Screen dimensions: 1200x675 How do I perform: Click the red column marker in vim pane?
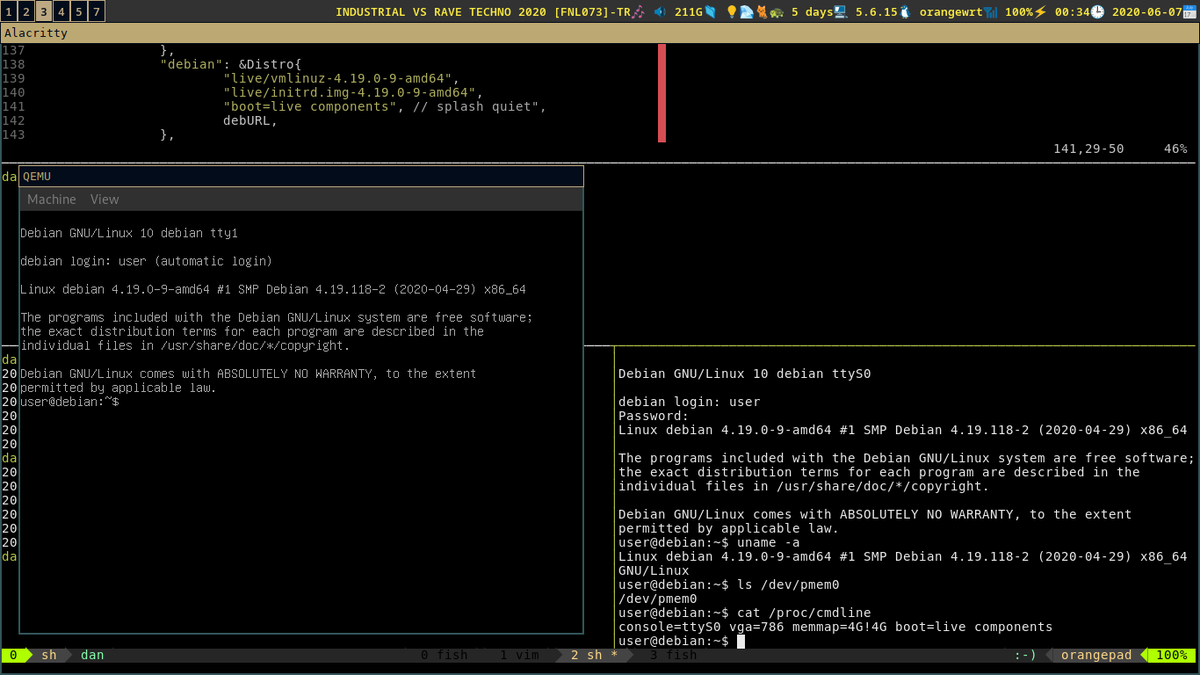click(662, 92)
